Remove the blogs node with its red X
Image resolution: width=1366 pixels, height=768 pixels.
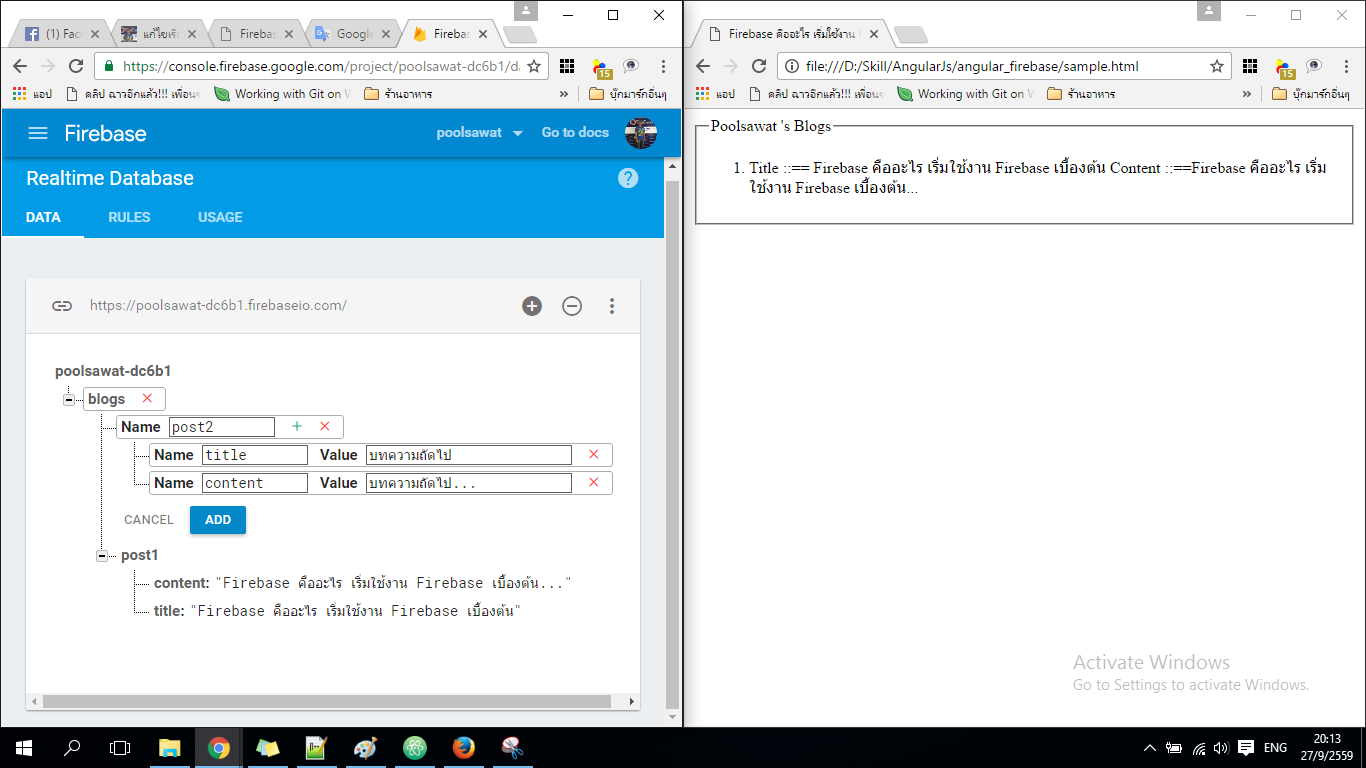(x=147, y=398)
